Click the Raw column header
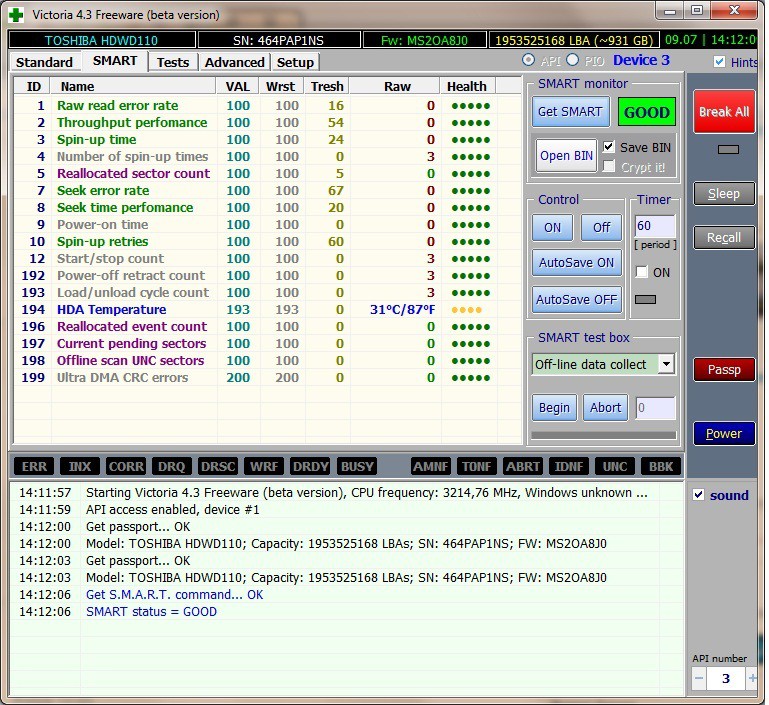This screenshot has width=769, height=705. point(396,86)
